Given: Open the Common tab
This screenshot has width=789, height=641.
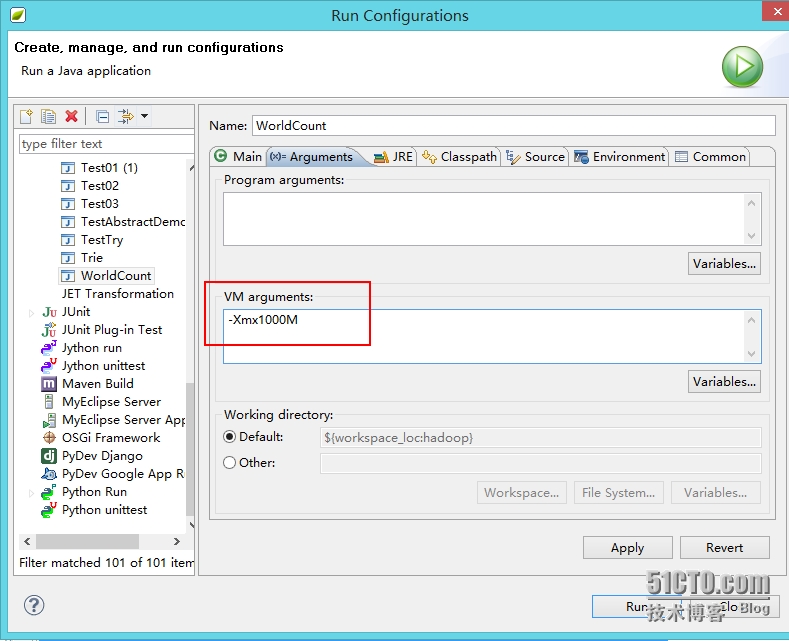Looking at the screenshot, I should pos(711,156).
